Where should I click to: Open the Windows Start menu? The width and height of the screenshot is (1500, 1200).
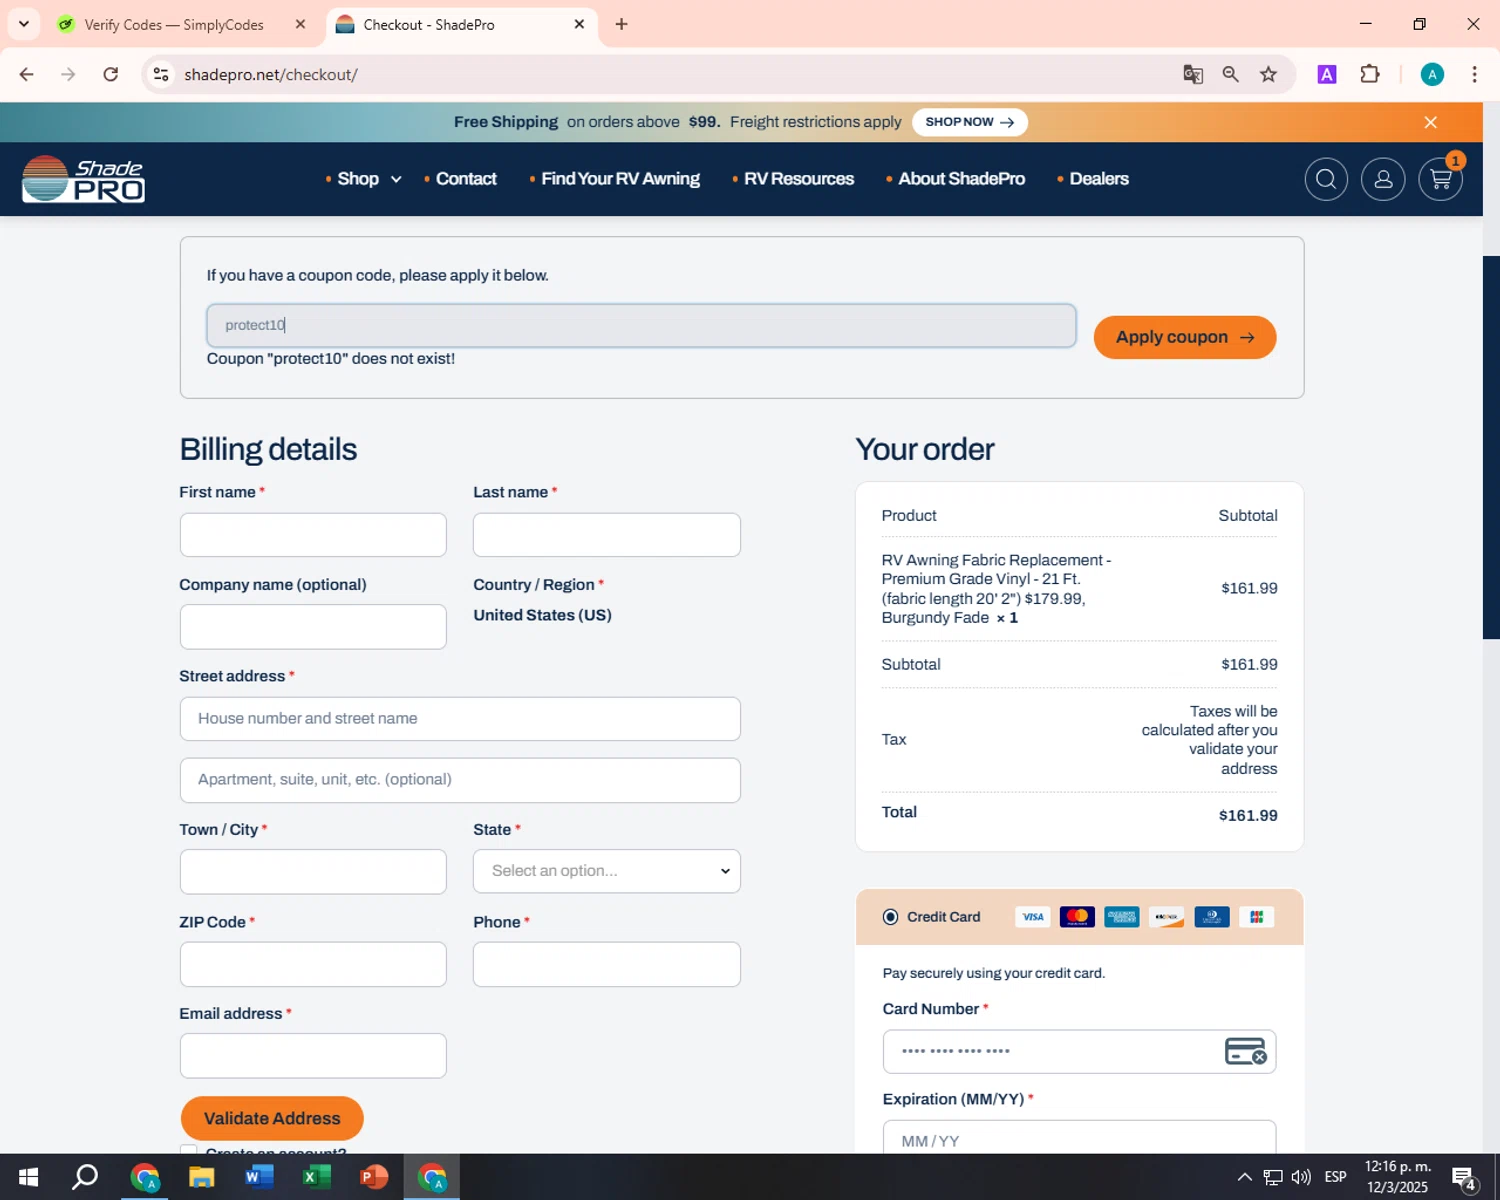[x=28, y=1177]
